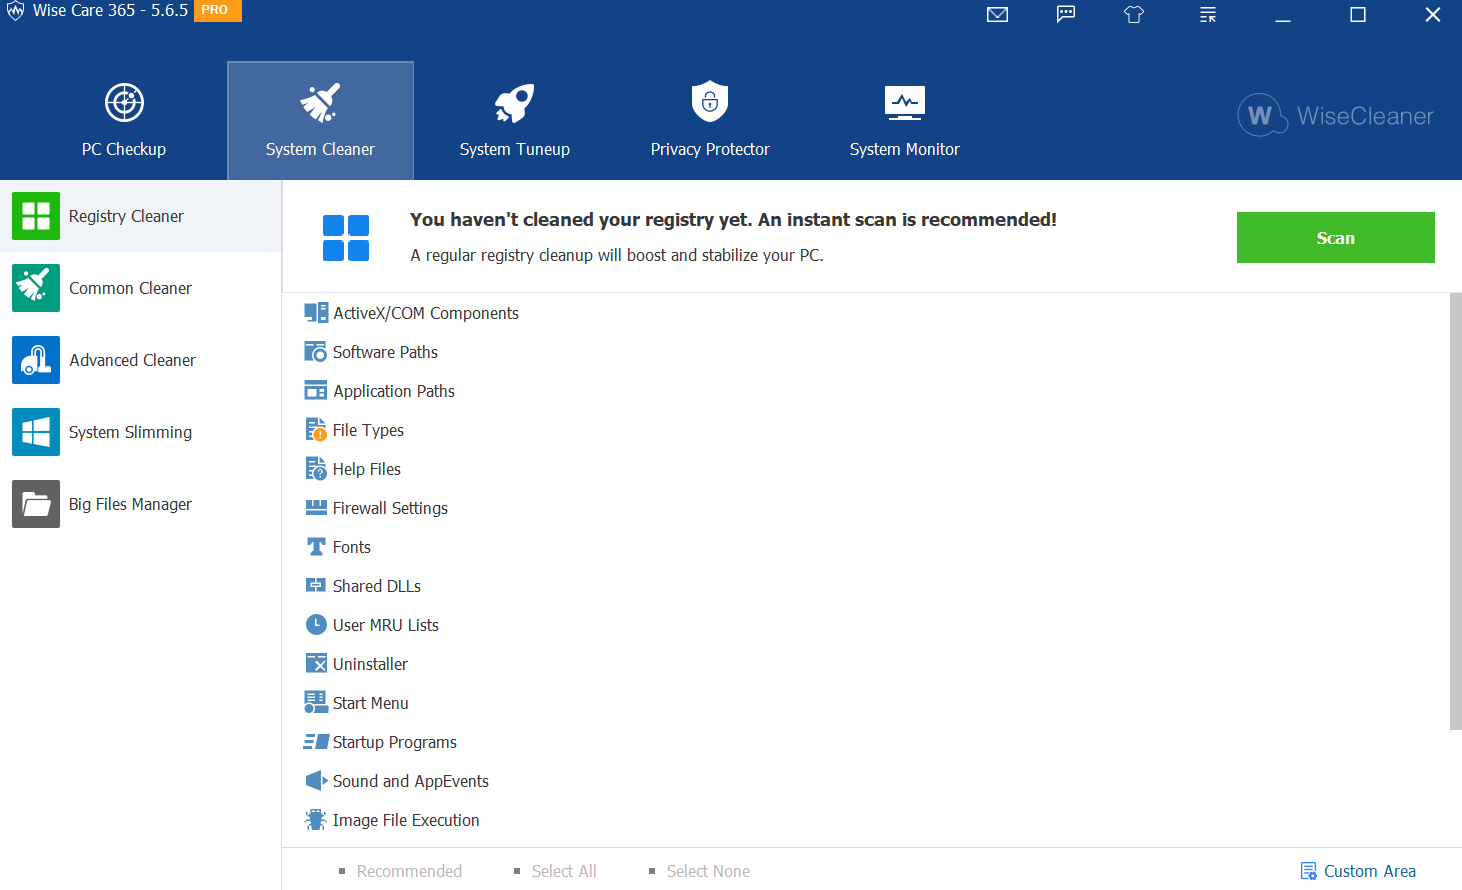Image resolution: width=1462 pixels, height=890 pixels.
Task: Click the Start Menu icon
Action: point(316,703)
